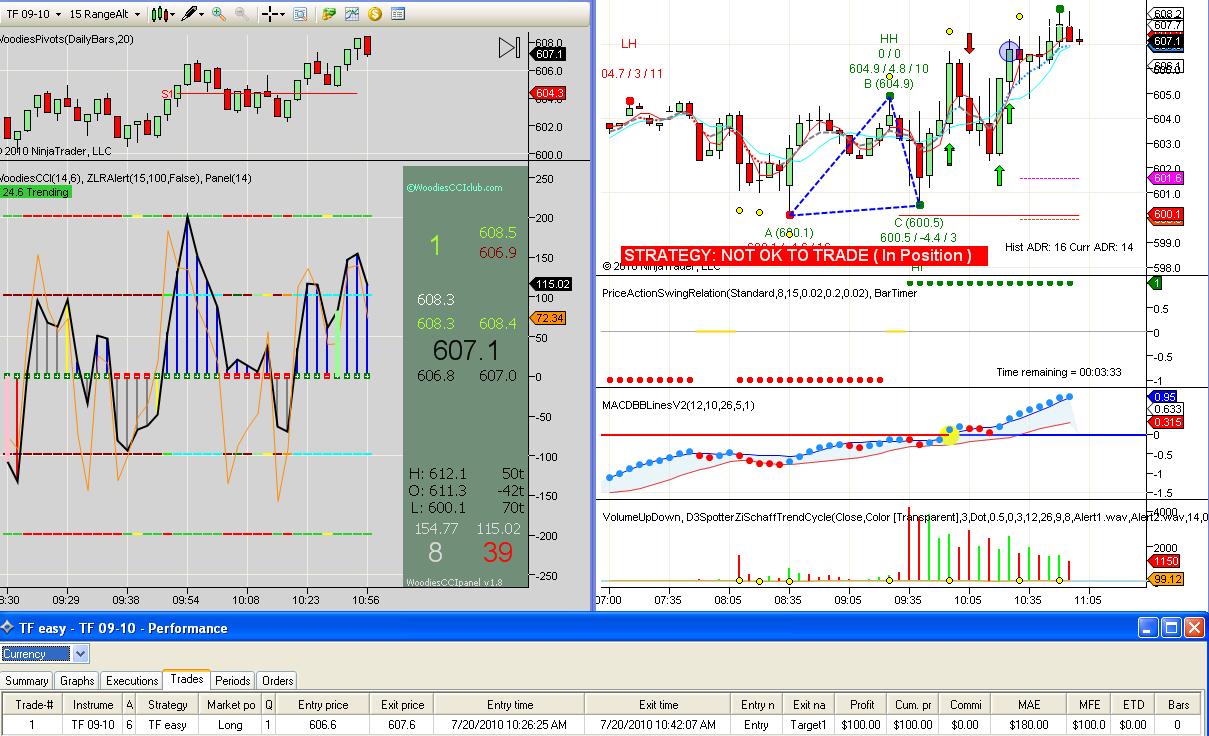Select the drawing pencil tool
This screenshot has height=736, width=1209.
tap(190, 14)
